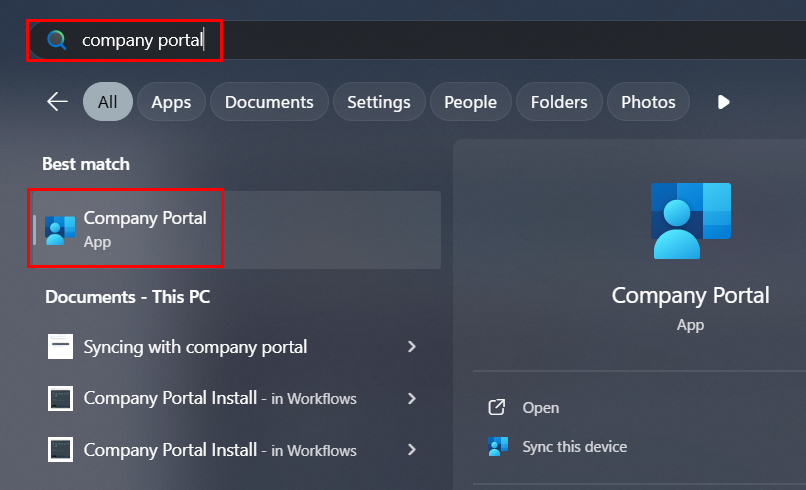Expand chevron for last 'Company Portal Install'
The image size is (806, 490).
pos(412,450)
